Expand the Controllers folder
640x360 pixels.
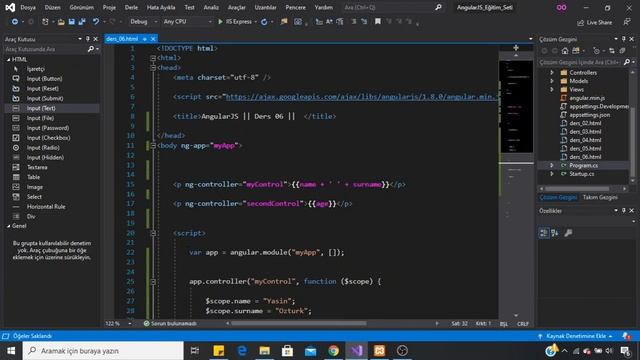point(552,73)
